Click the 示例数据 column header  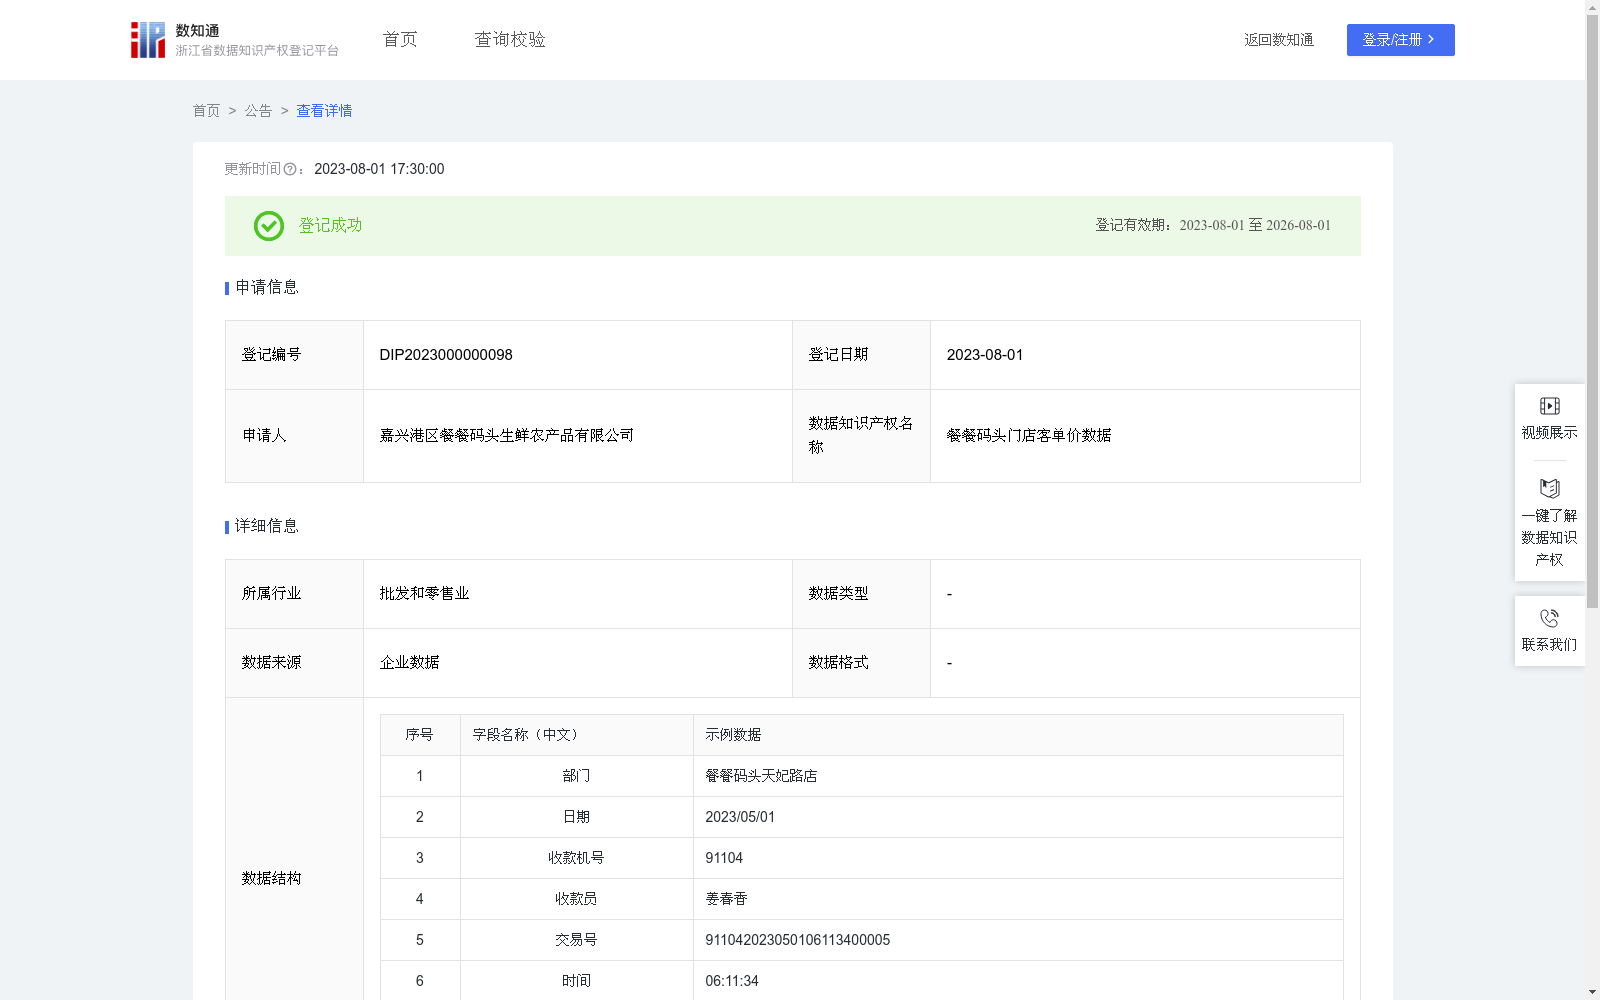click(1018, 735)
